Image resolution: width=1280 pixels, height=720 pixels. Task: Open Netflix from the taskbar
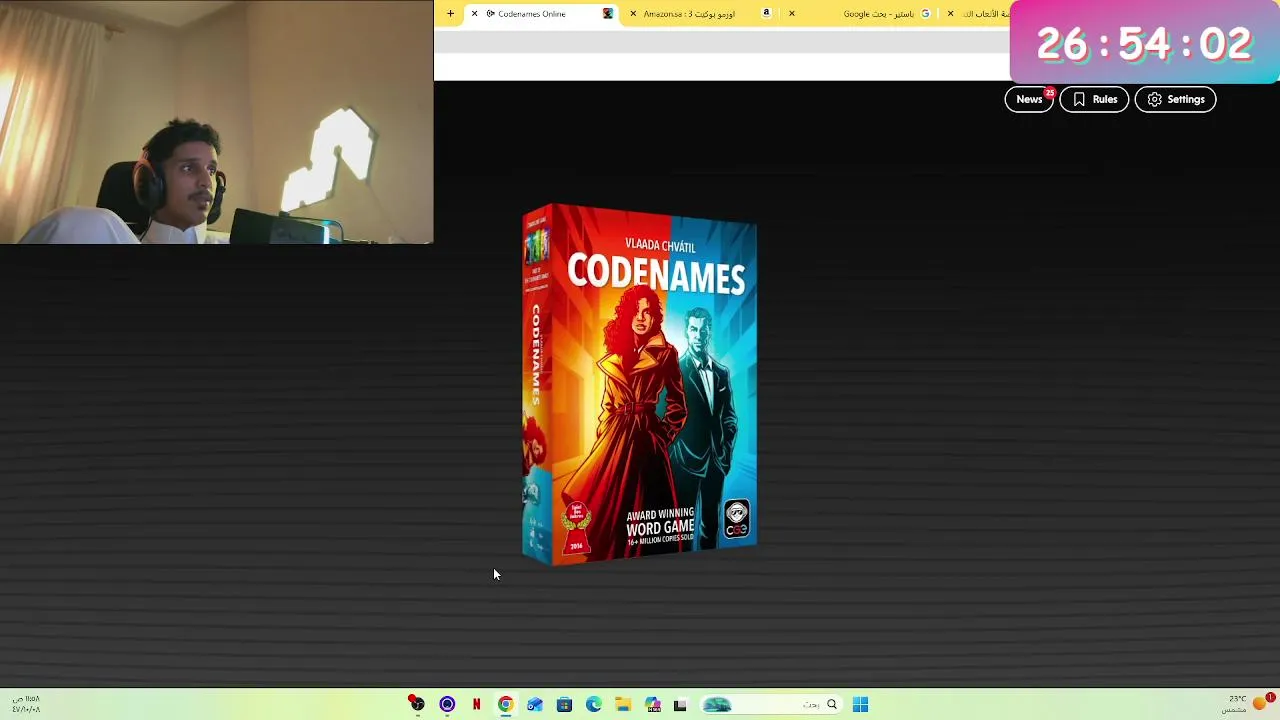476,704
